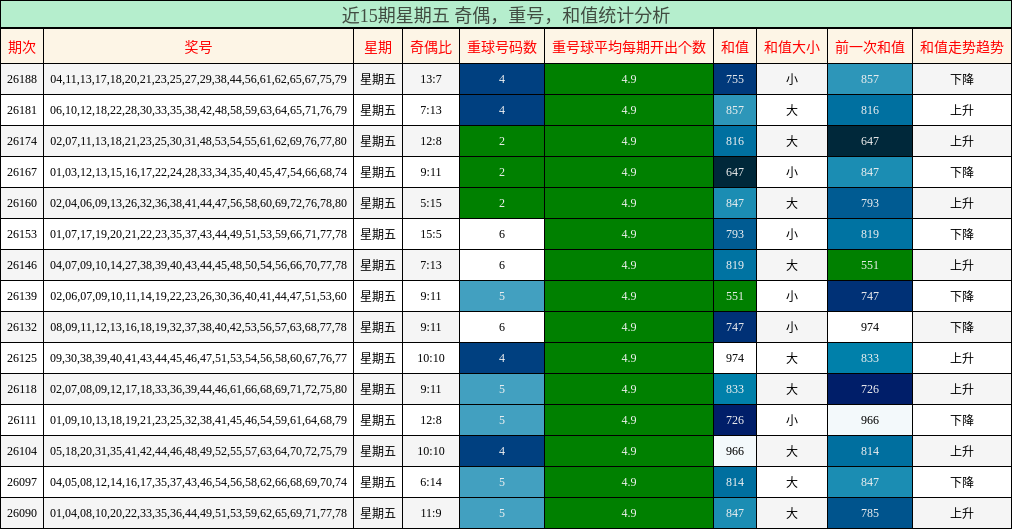Click the winning numbers starting 01,09,10,13
This screenshot has width=1012, height=529.
(x=198, y=420)
